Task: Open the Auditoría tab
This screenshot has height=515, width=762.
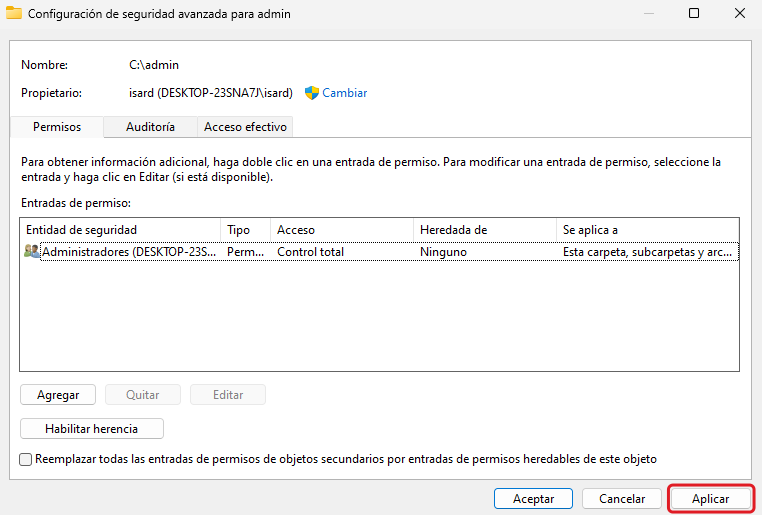Action: pyautogui.click(x=150, y=127)
